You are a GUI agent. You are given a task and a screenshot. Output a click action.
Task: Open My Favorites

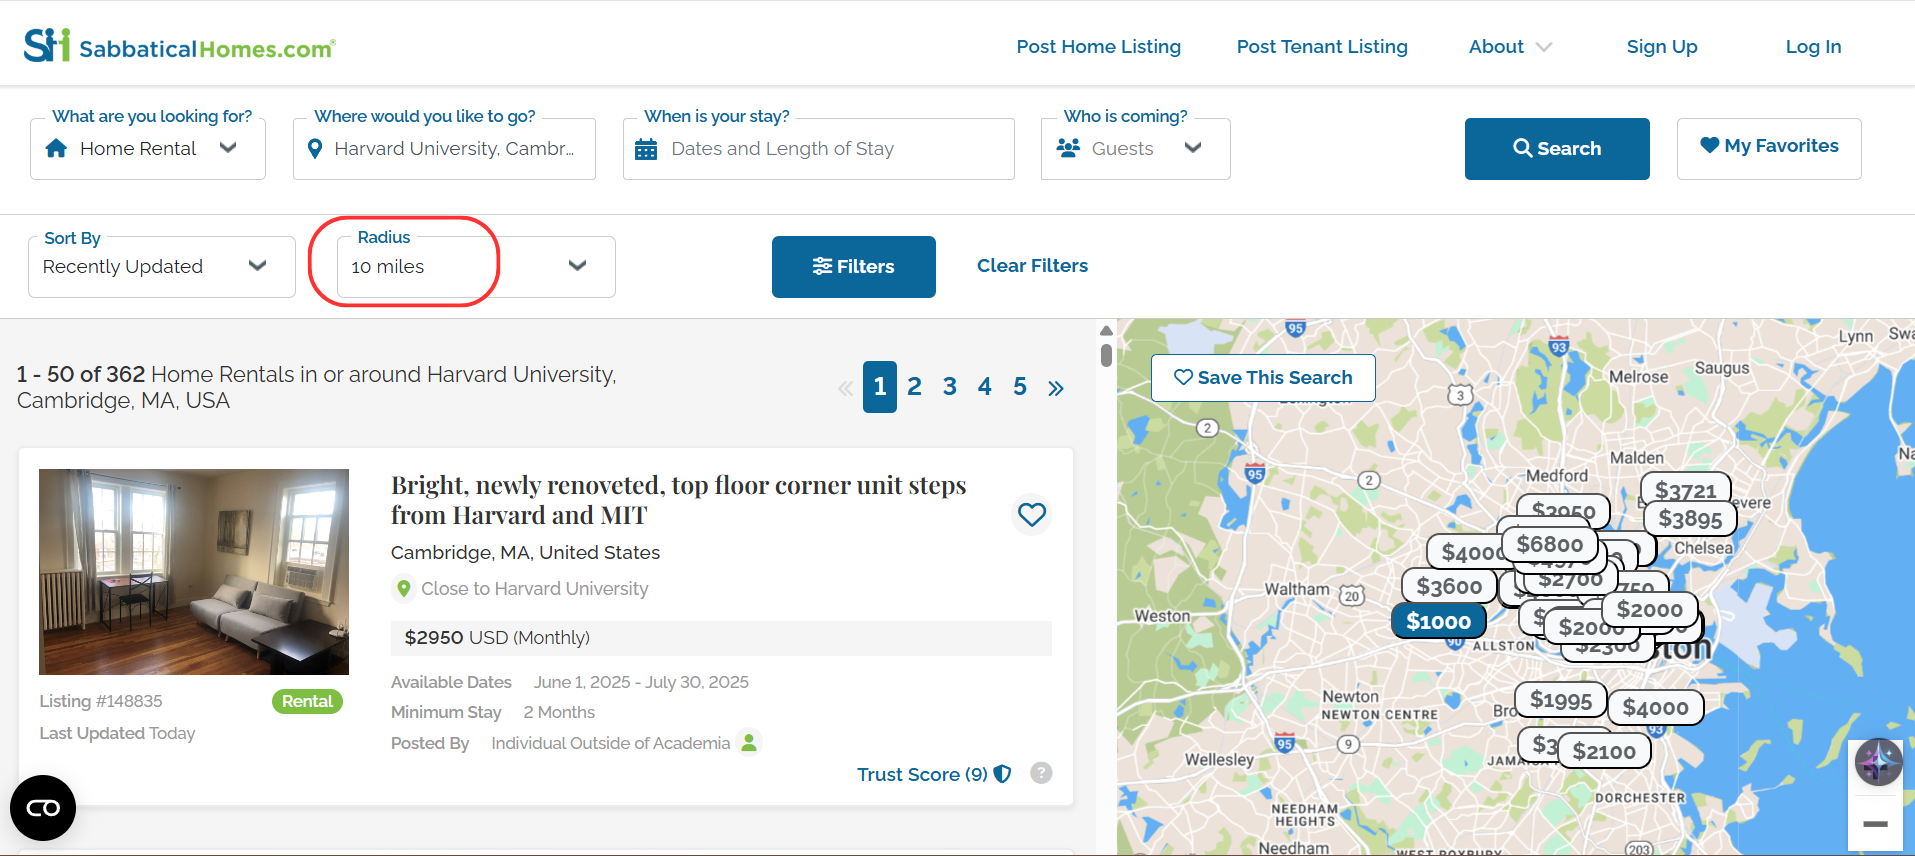click(x=1769, y=148)
